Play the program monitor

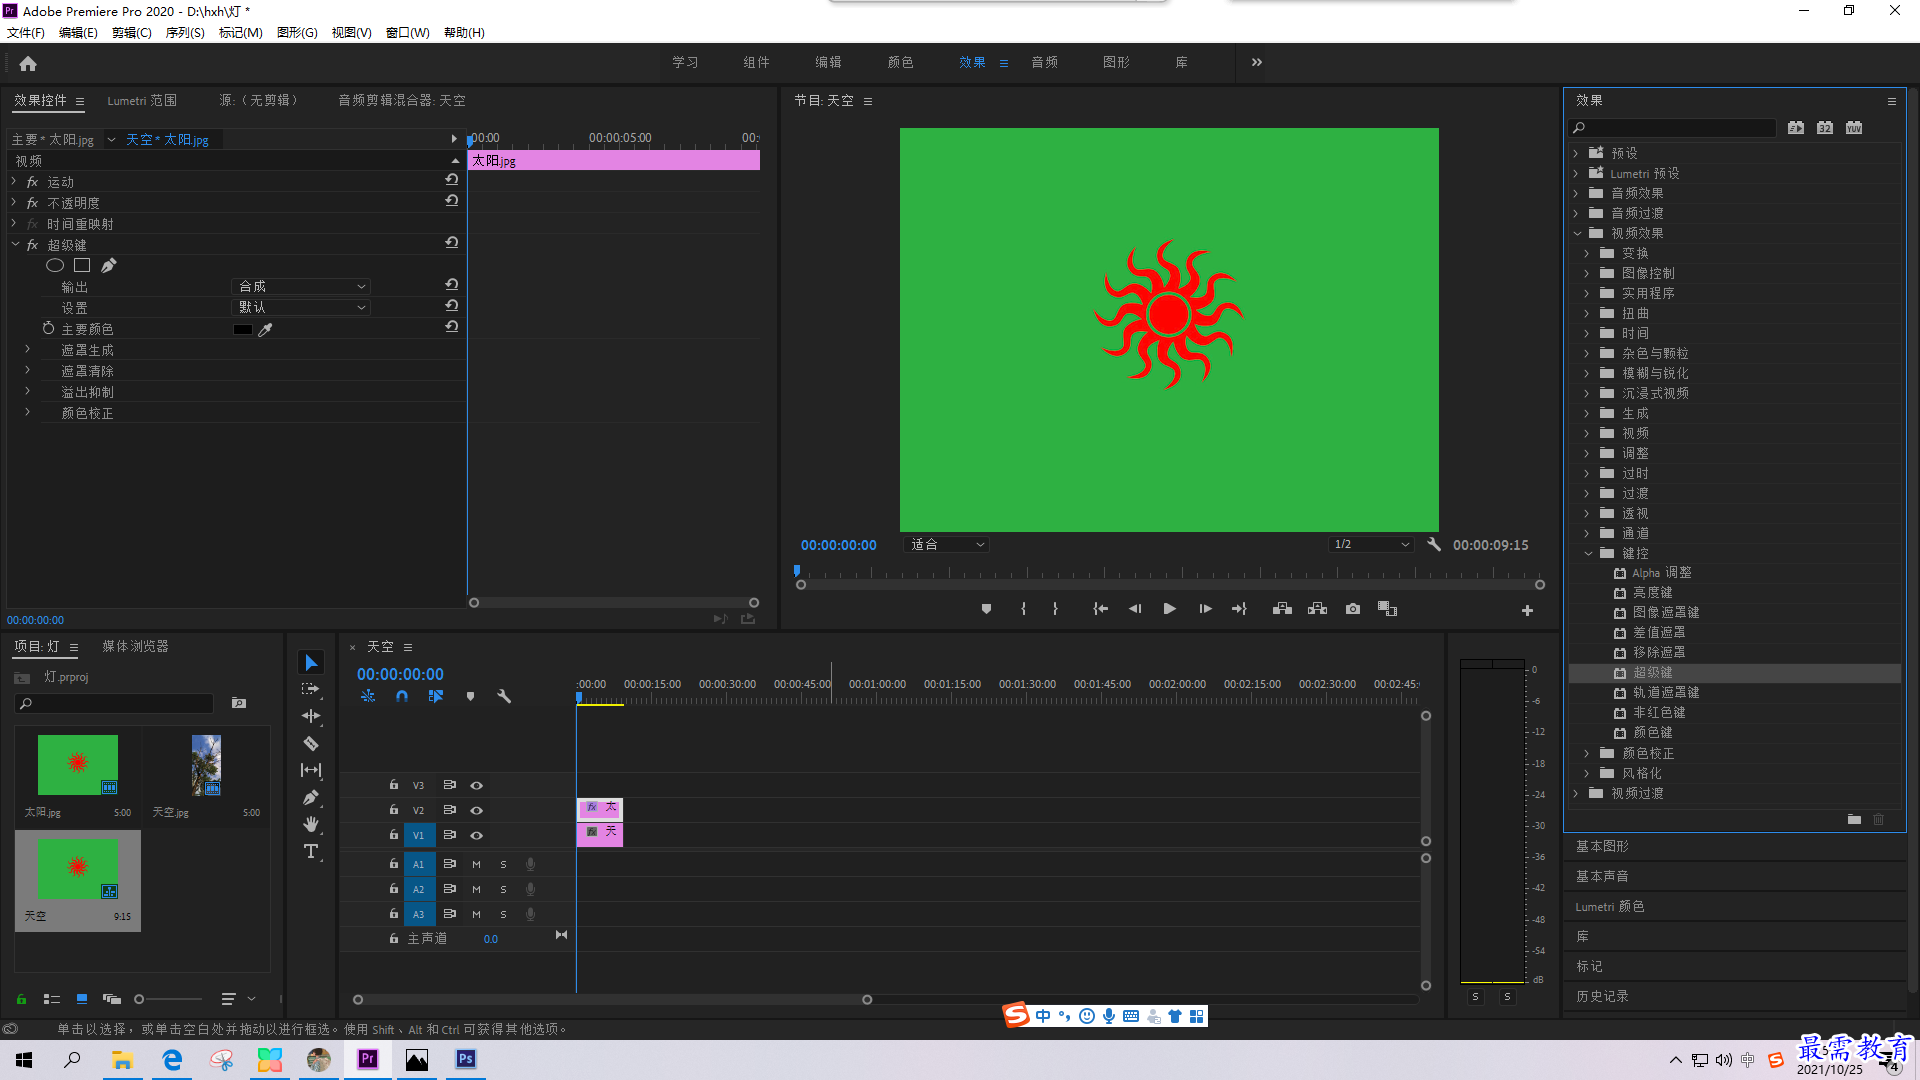click(x=1169, y=609)
